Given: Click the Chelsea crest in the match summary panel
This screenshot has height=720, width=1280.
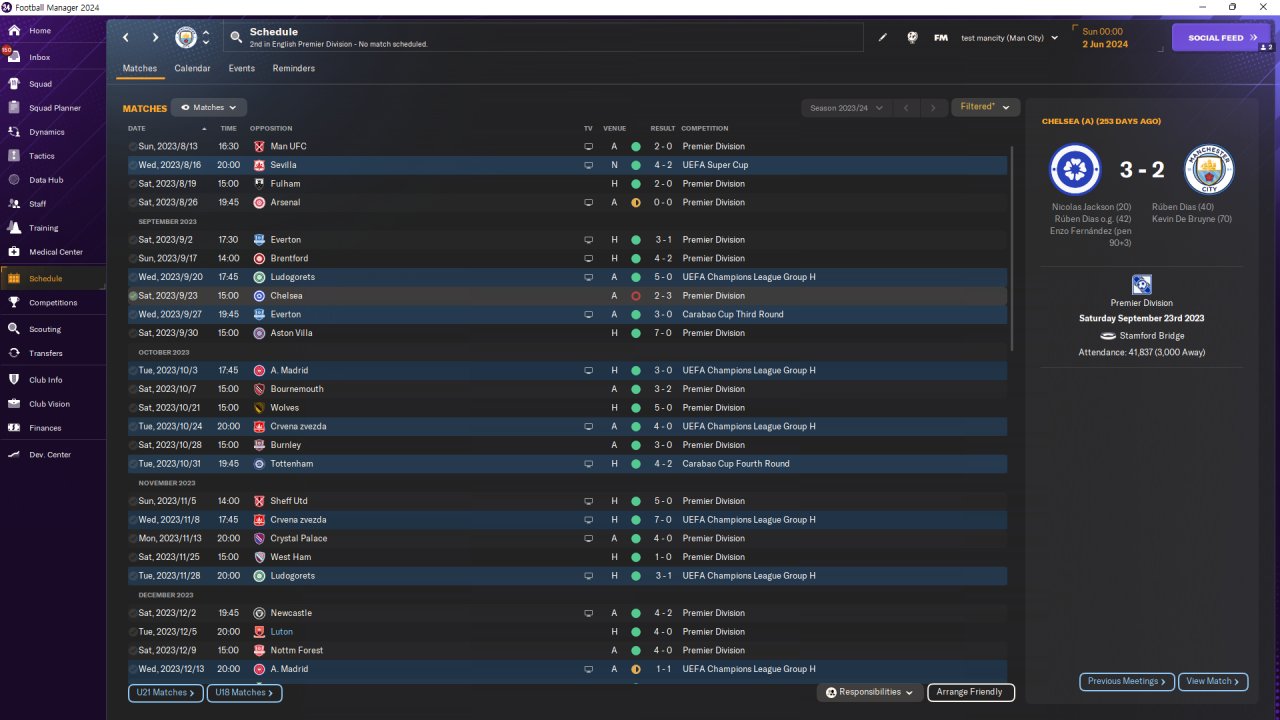Looking at the screenshot, I should click(1075, 169).
